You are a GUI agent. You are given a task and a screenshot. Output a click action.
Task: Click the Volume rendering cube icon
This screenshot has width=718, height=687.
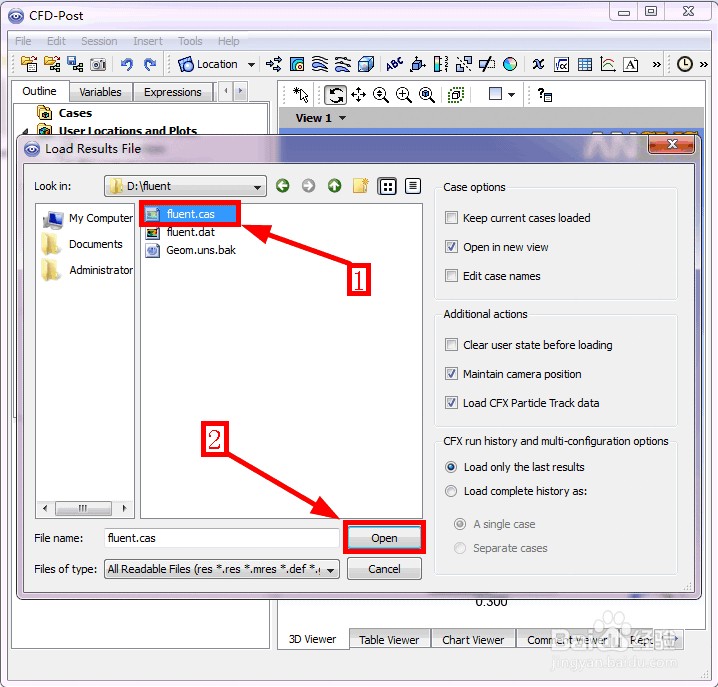pyautogui.click(x=365, y=65)
